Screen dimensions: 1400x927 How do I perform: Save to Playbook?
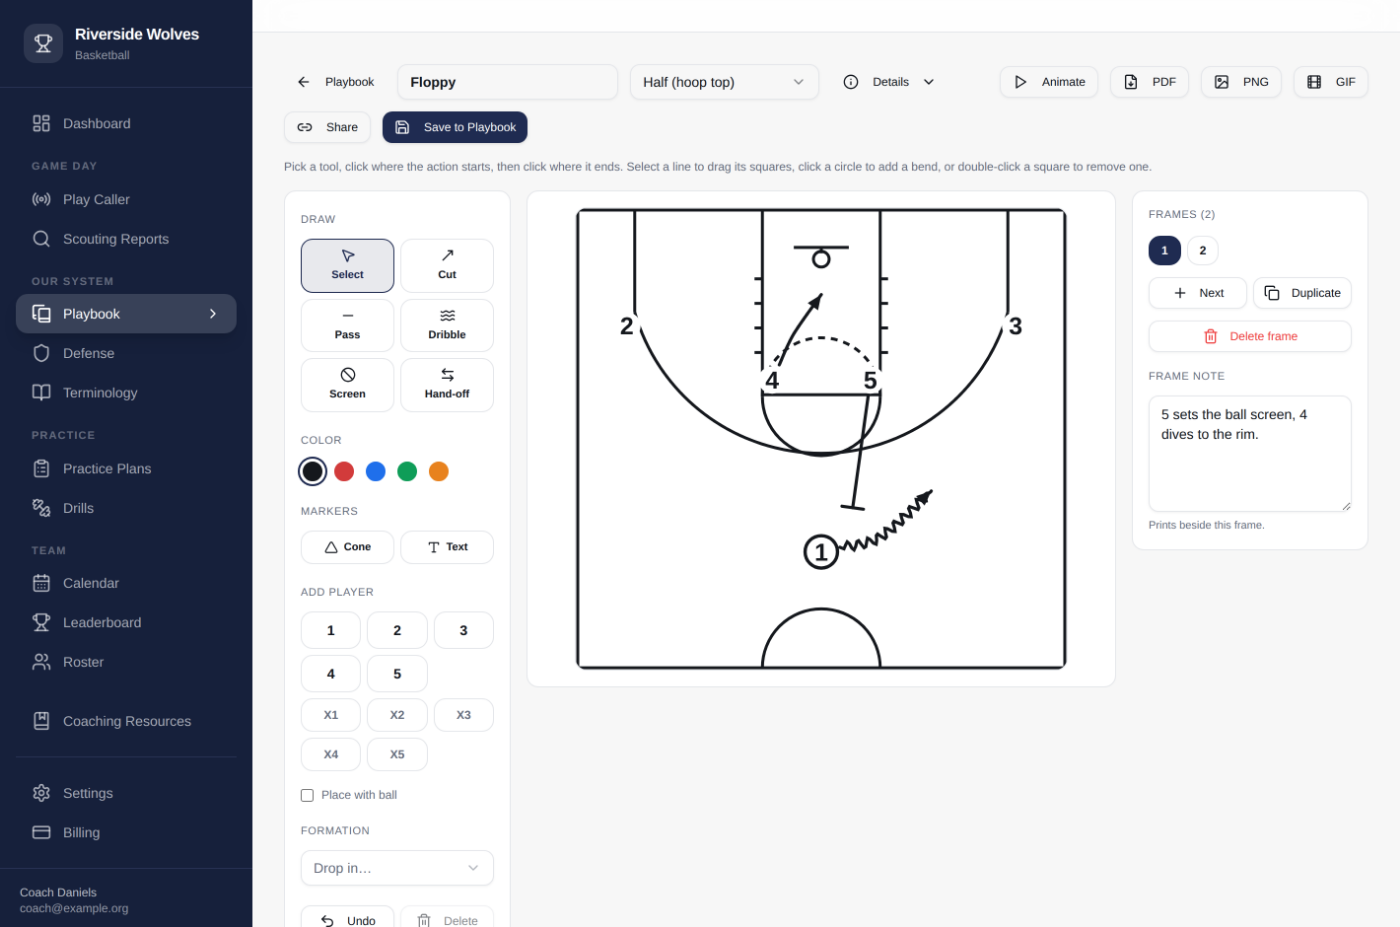click(x=455, y=127)
